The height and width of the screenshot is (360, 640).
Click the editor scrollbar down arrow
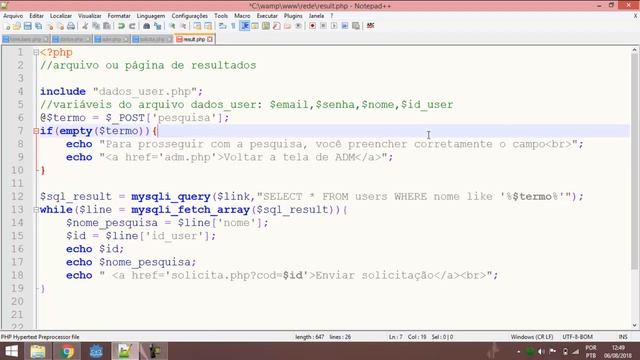click(634, 325)
